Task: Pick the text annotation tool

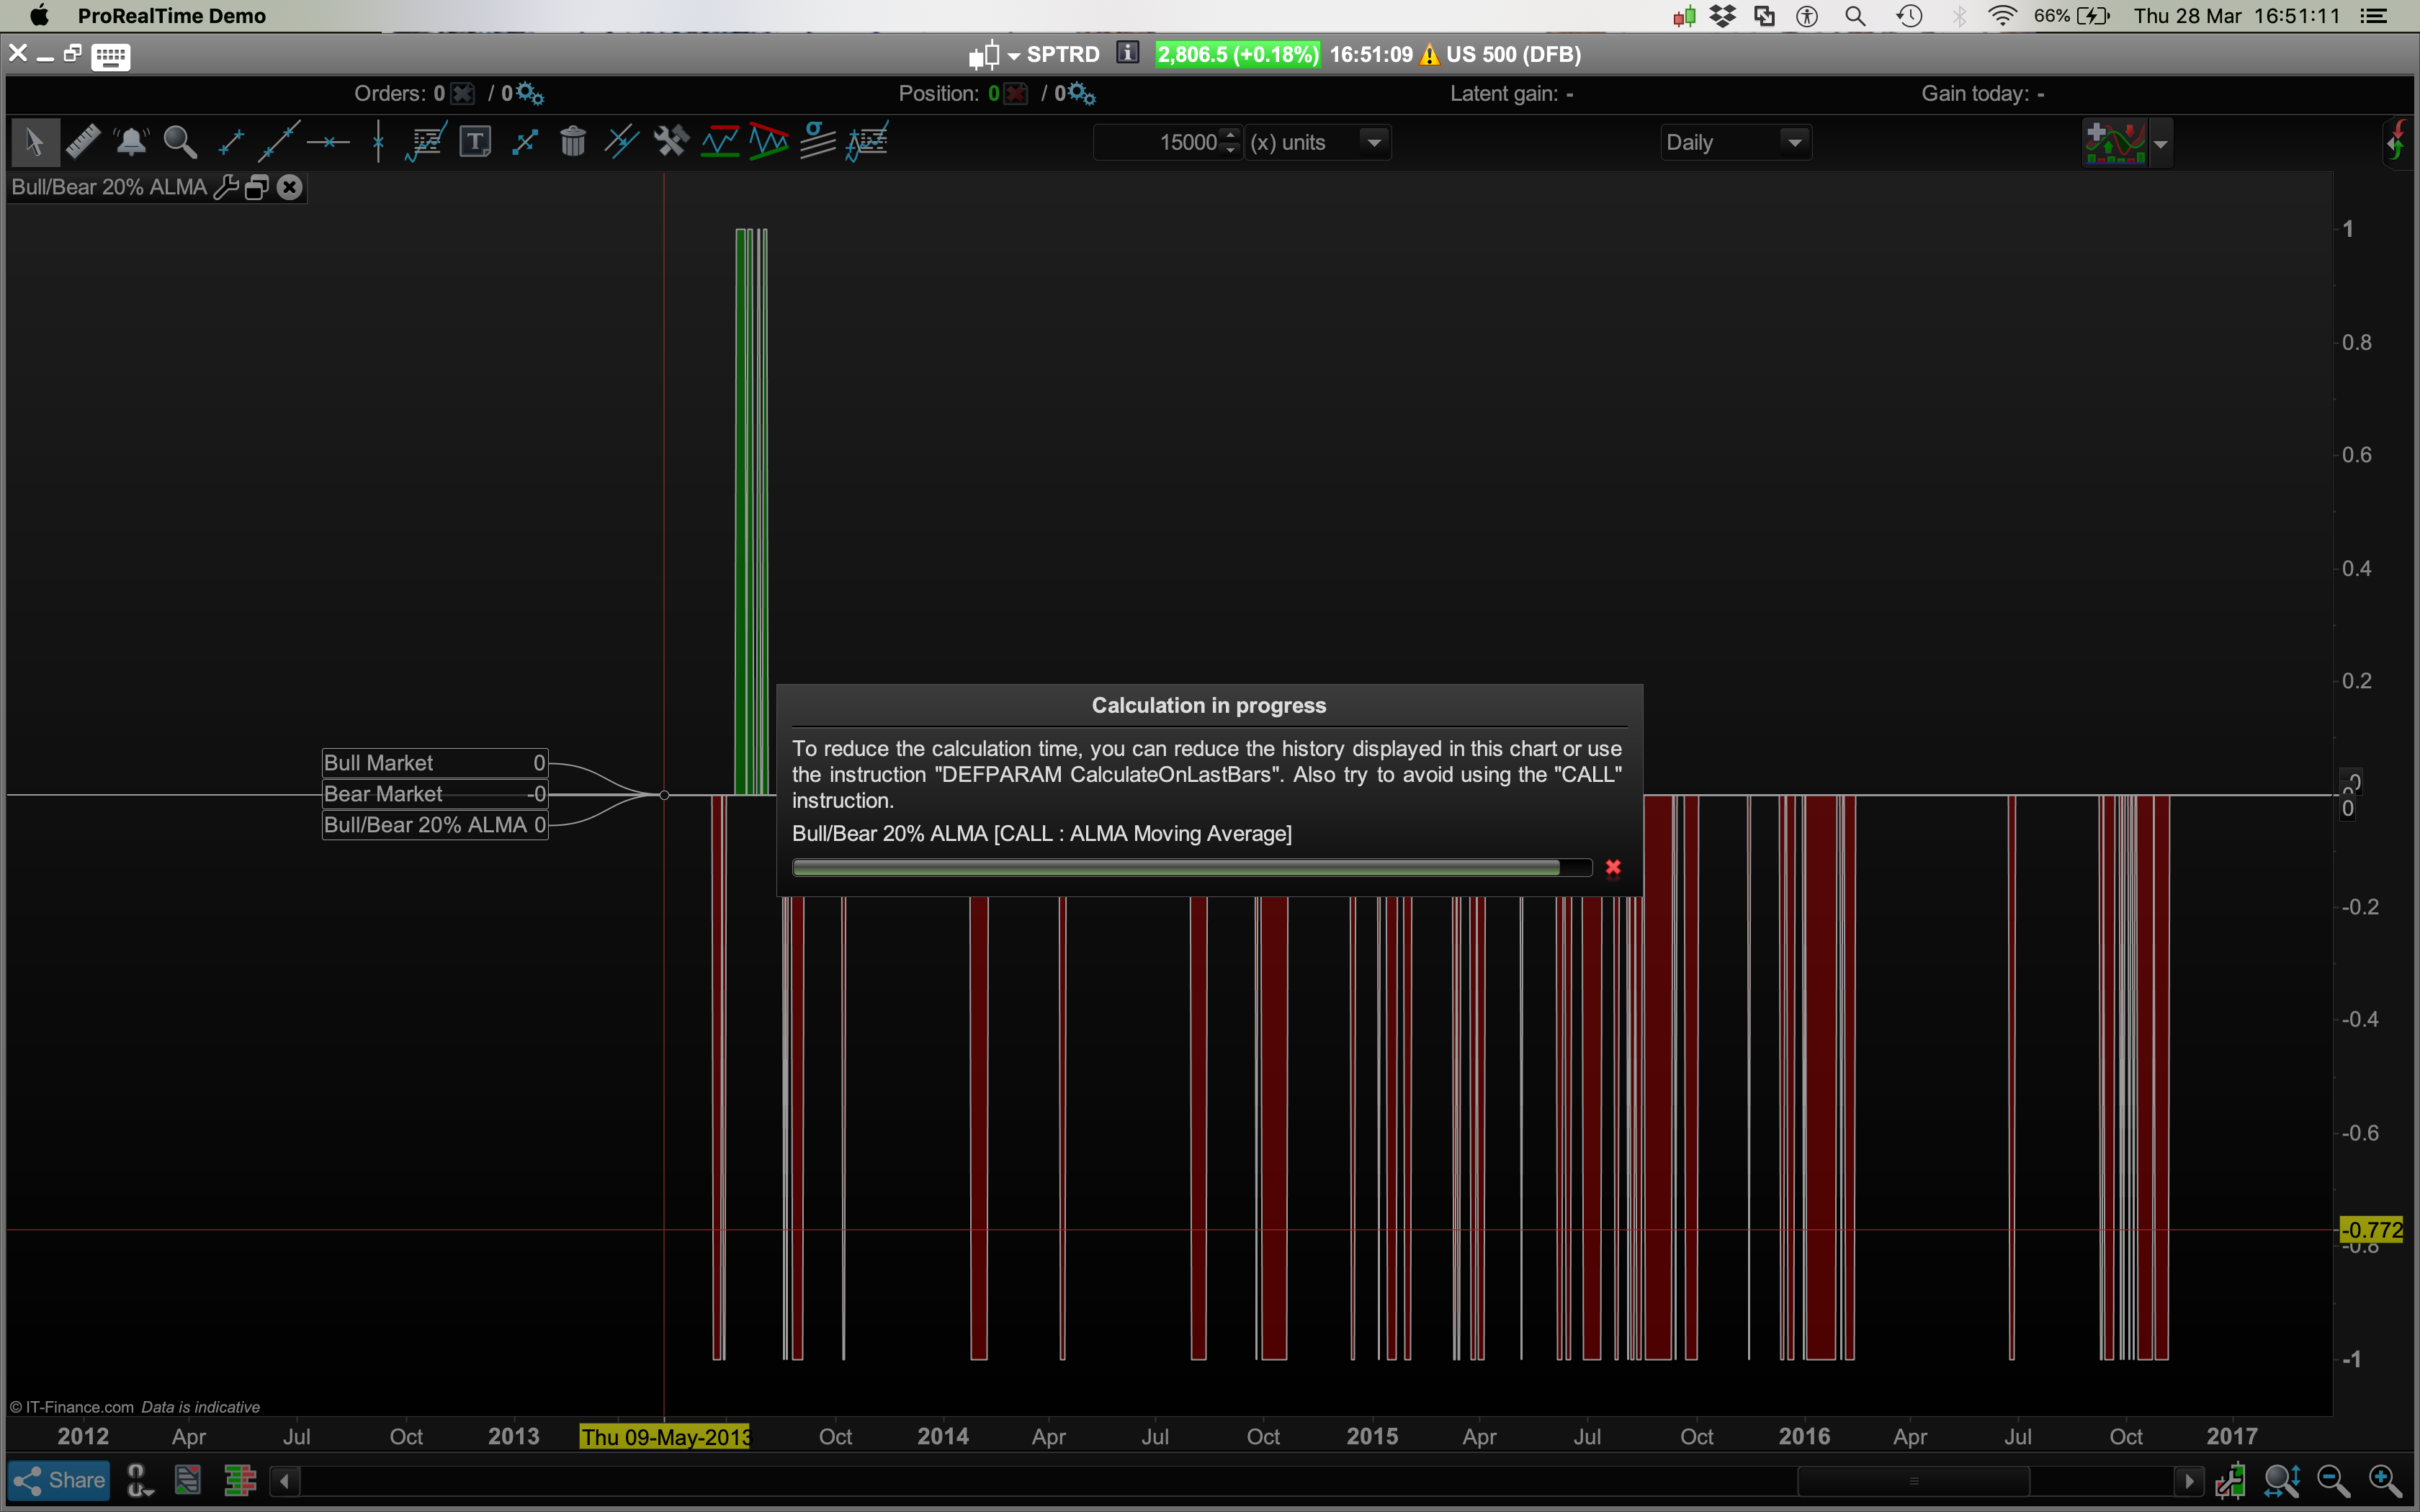Action: tap(475, 142)
